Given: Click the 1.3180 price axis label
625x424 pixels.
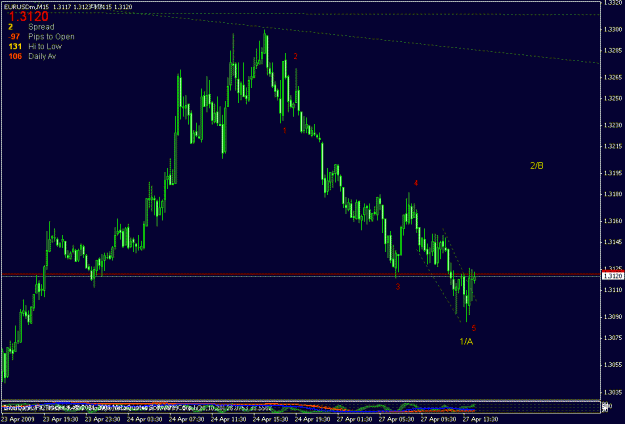Looking at the screenshot, I should click(x=611, y=194).
